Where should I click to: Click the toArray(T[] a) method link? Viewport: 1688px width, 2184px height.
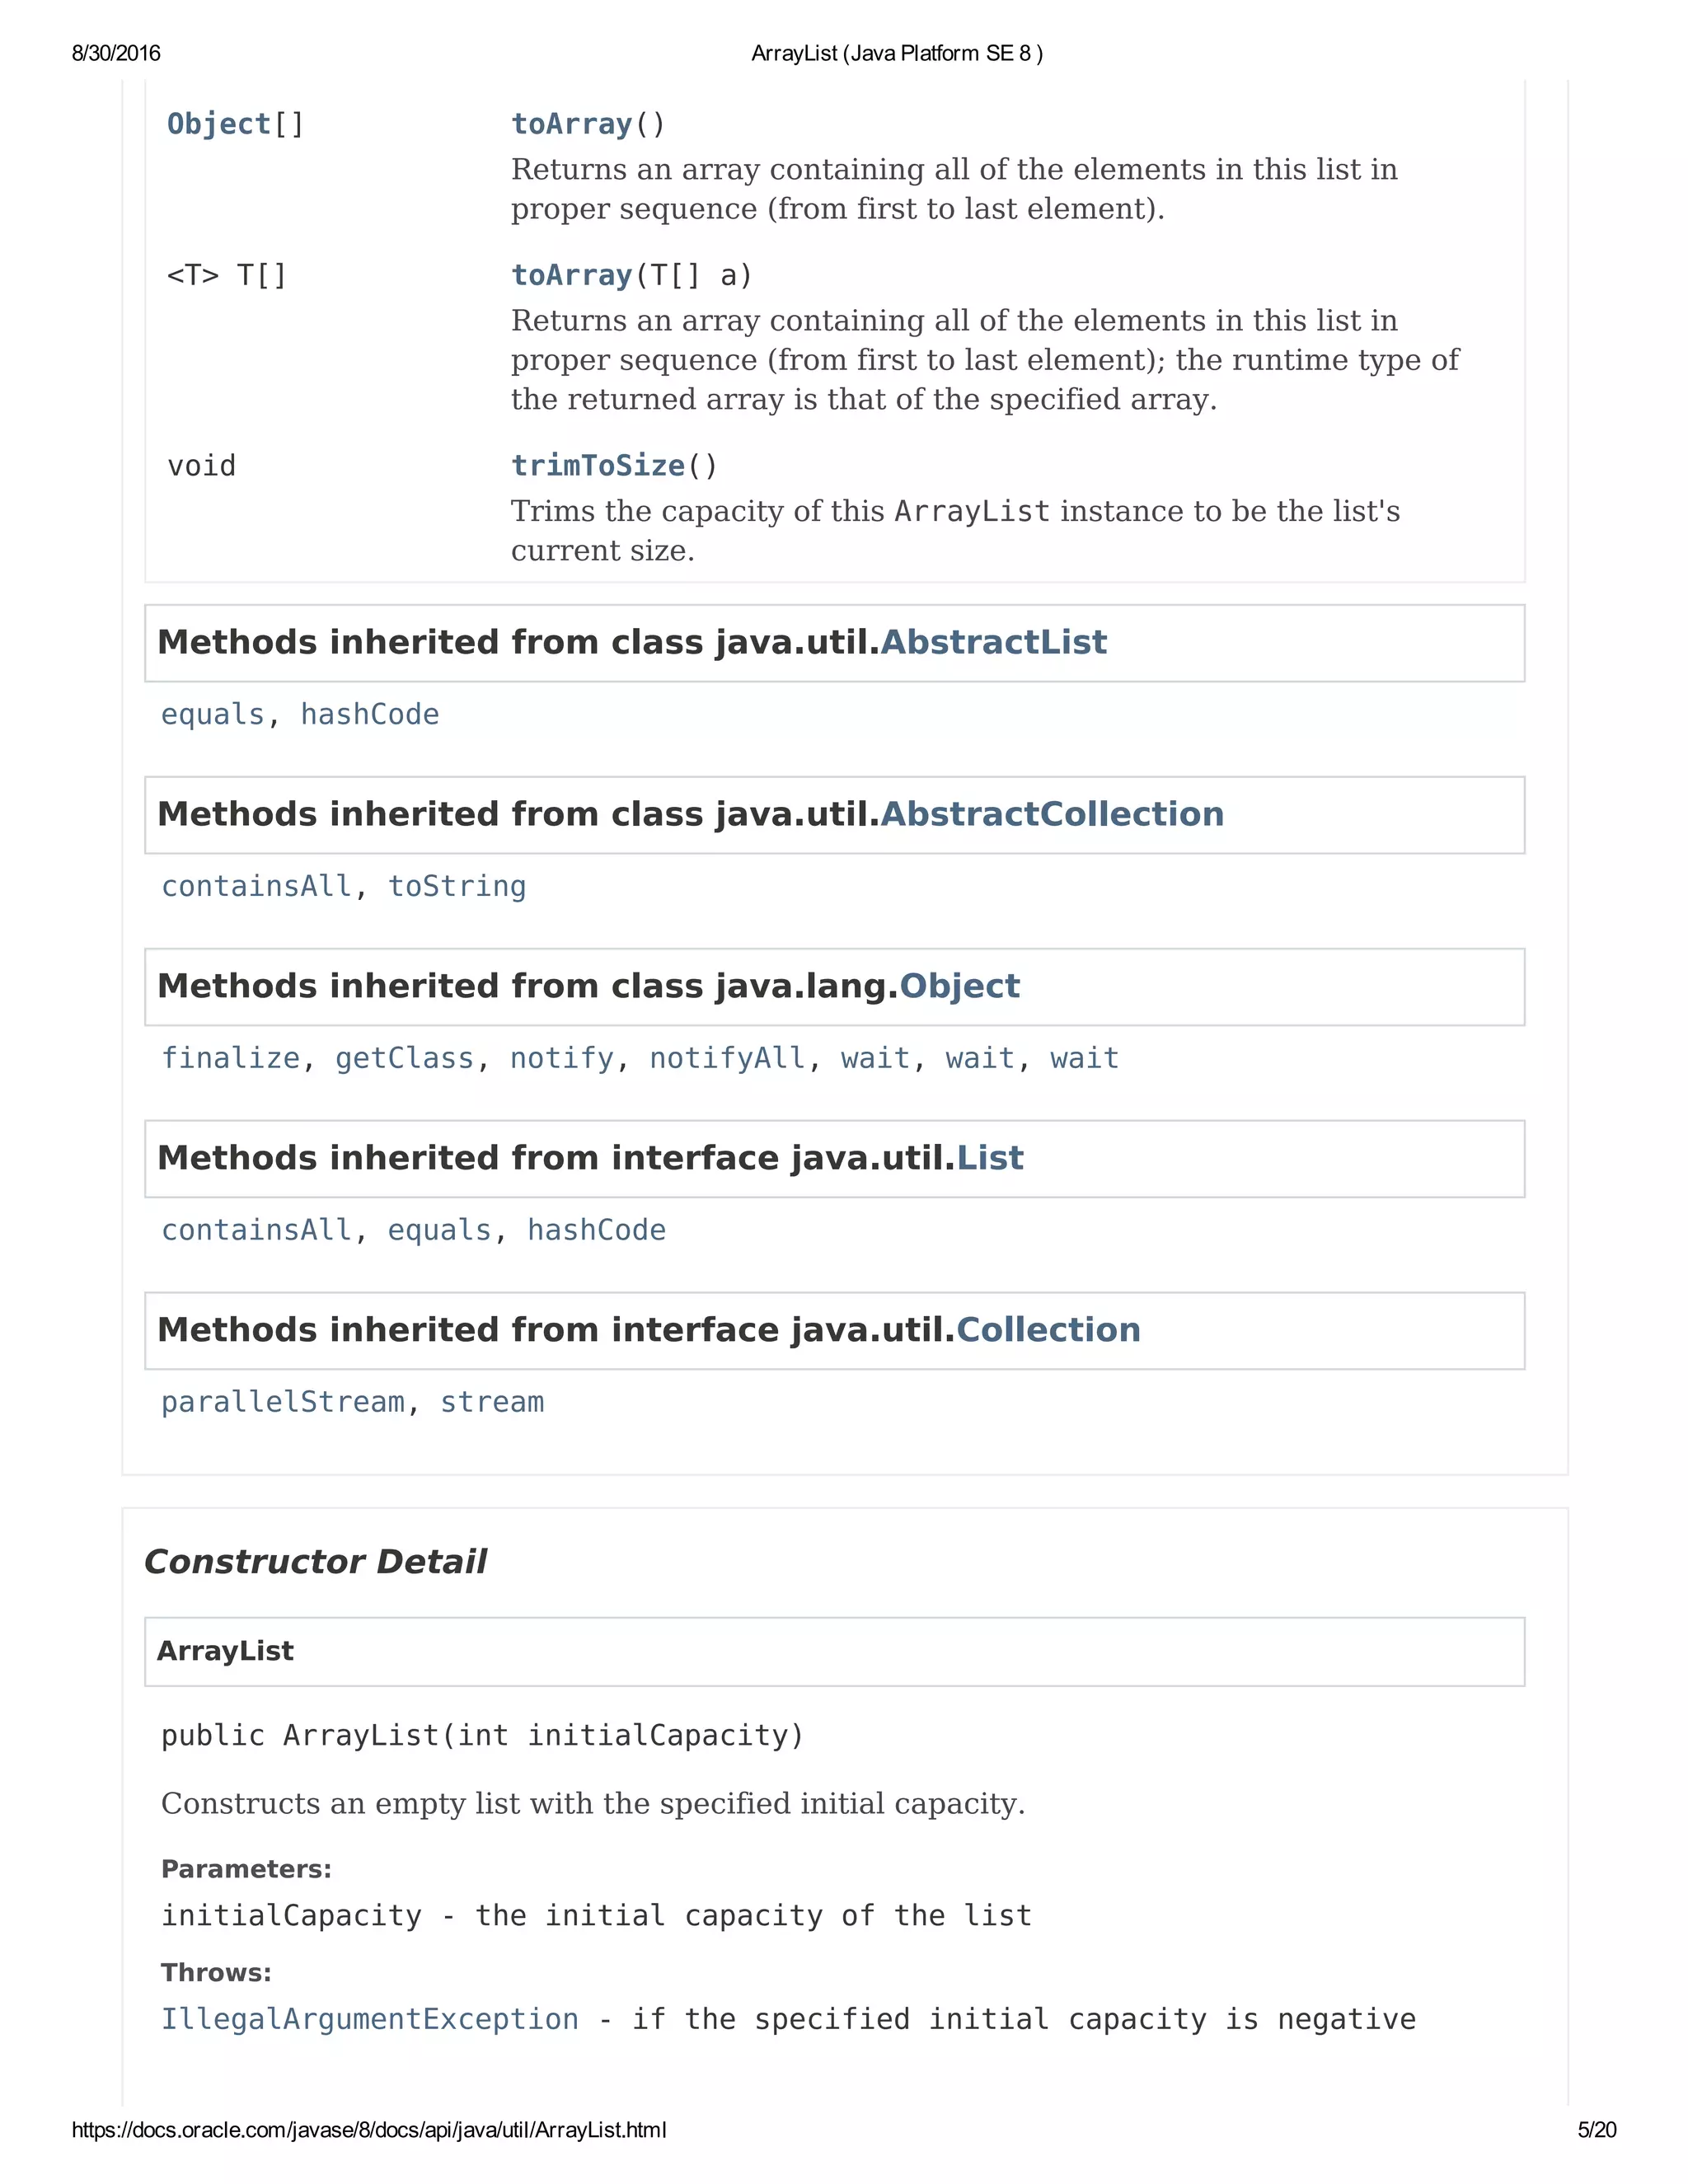click(x=571, y=275)
